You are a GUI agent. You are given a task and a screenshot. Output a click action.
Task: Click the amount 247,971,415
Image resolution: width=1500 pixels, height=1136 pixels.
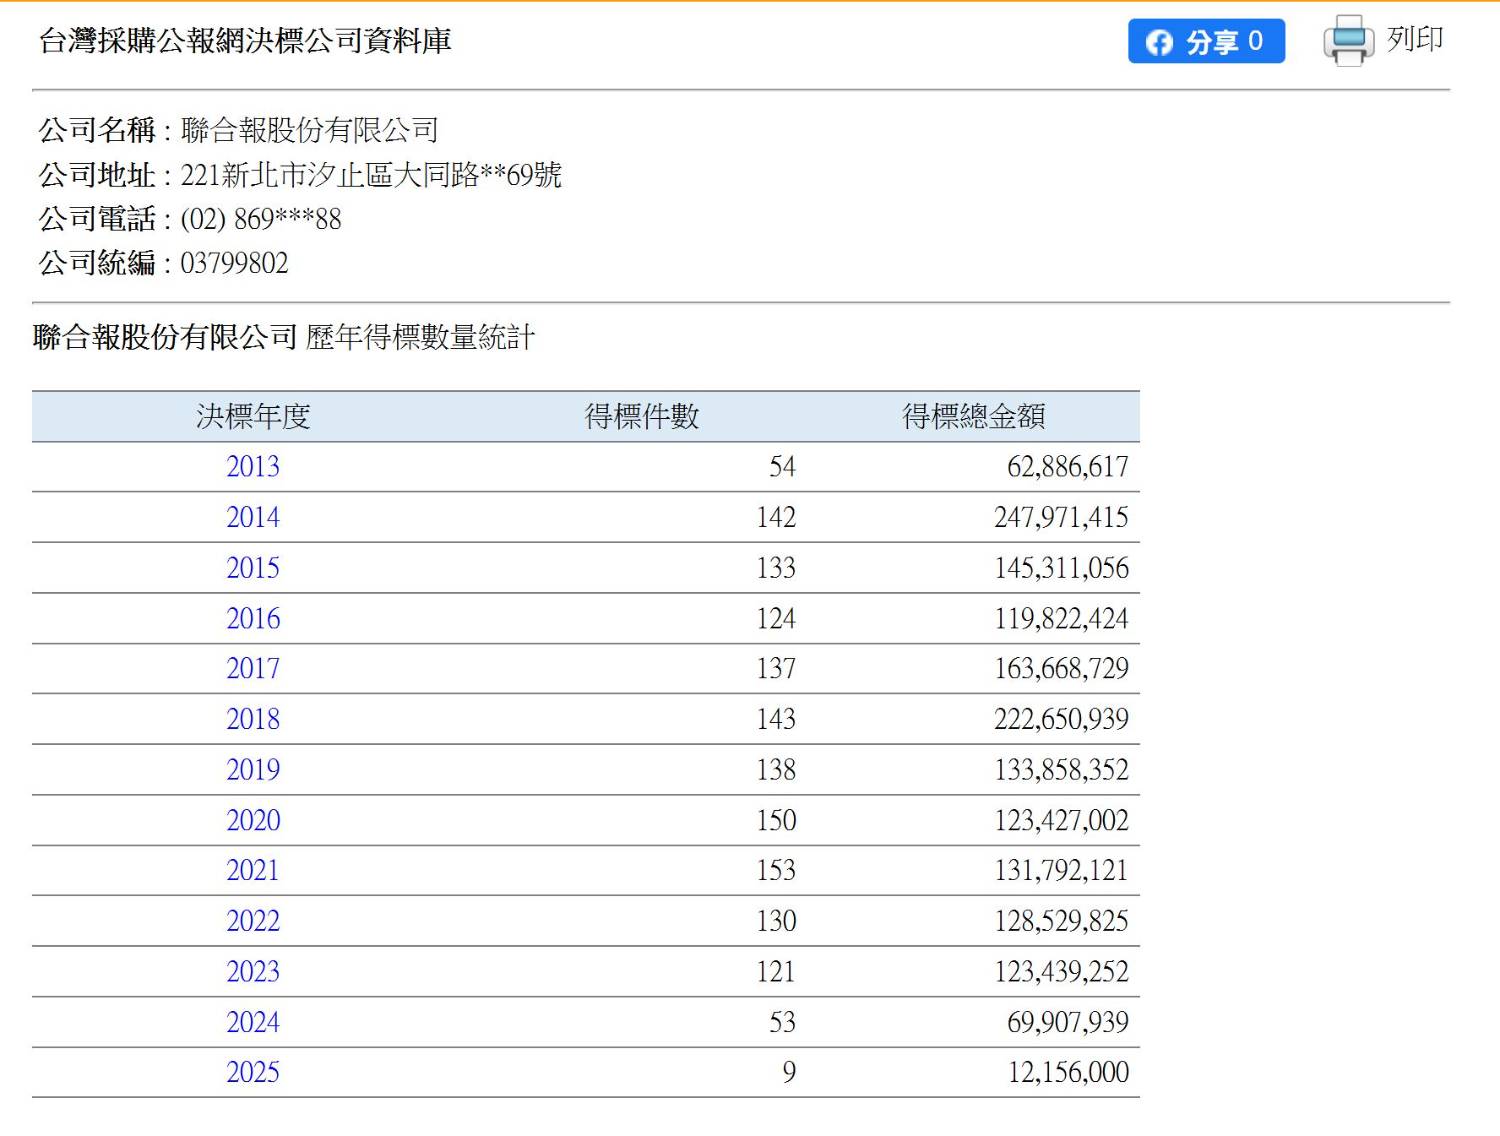1061,517
